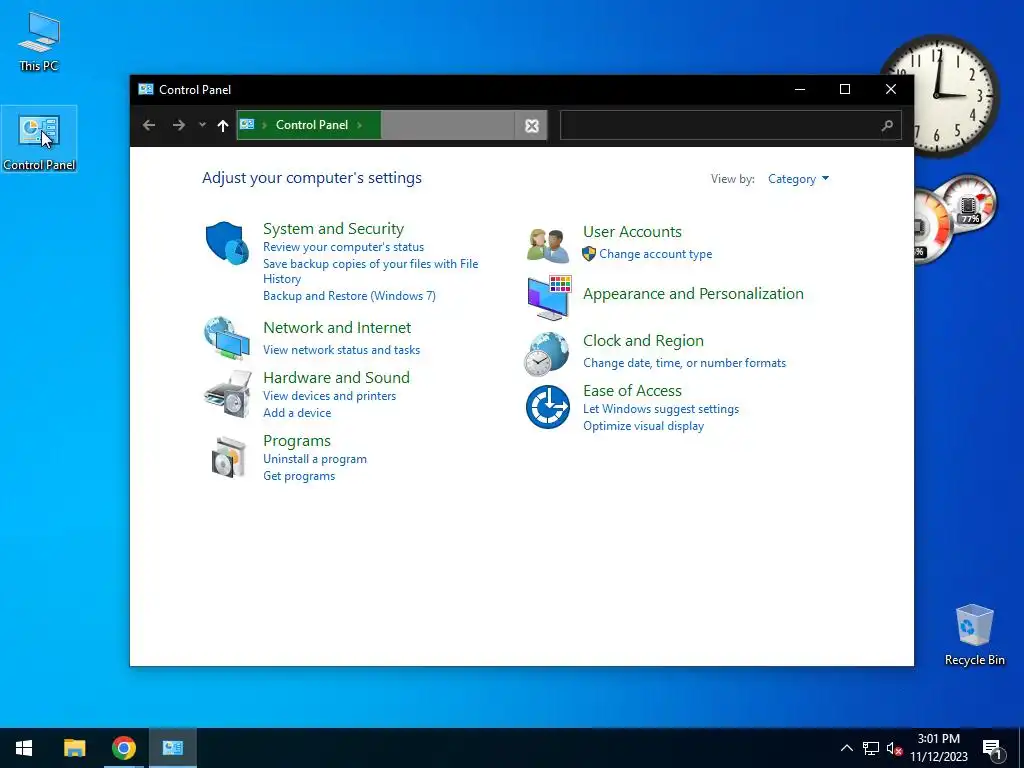Screen dimensions: 1024x768
Task: Click the Forward arrow in Control Panel
Action: point(178,125)
